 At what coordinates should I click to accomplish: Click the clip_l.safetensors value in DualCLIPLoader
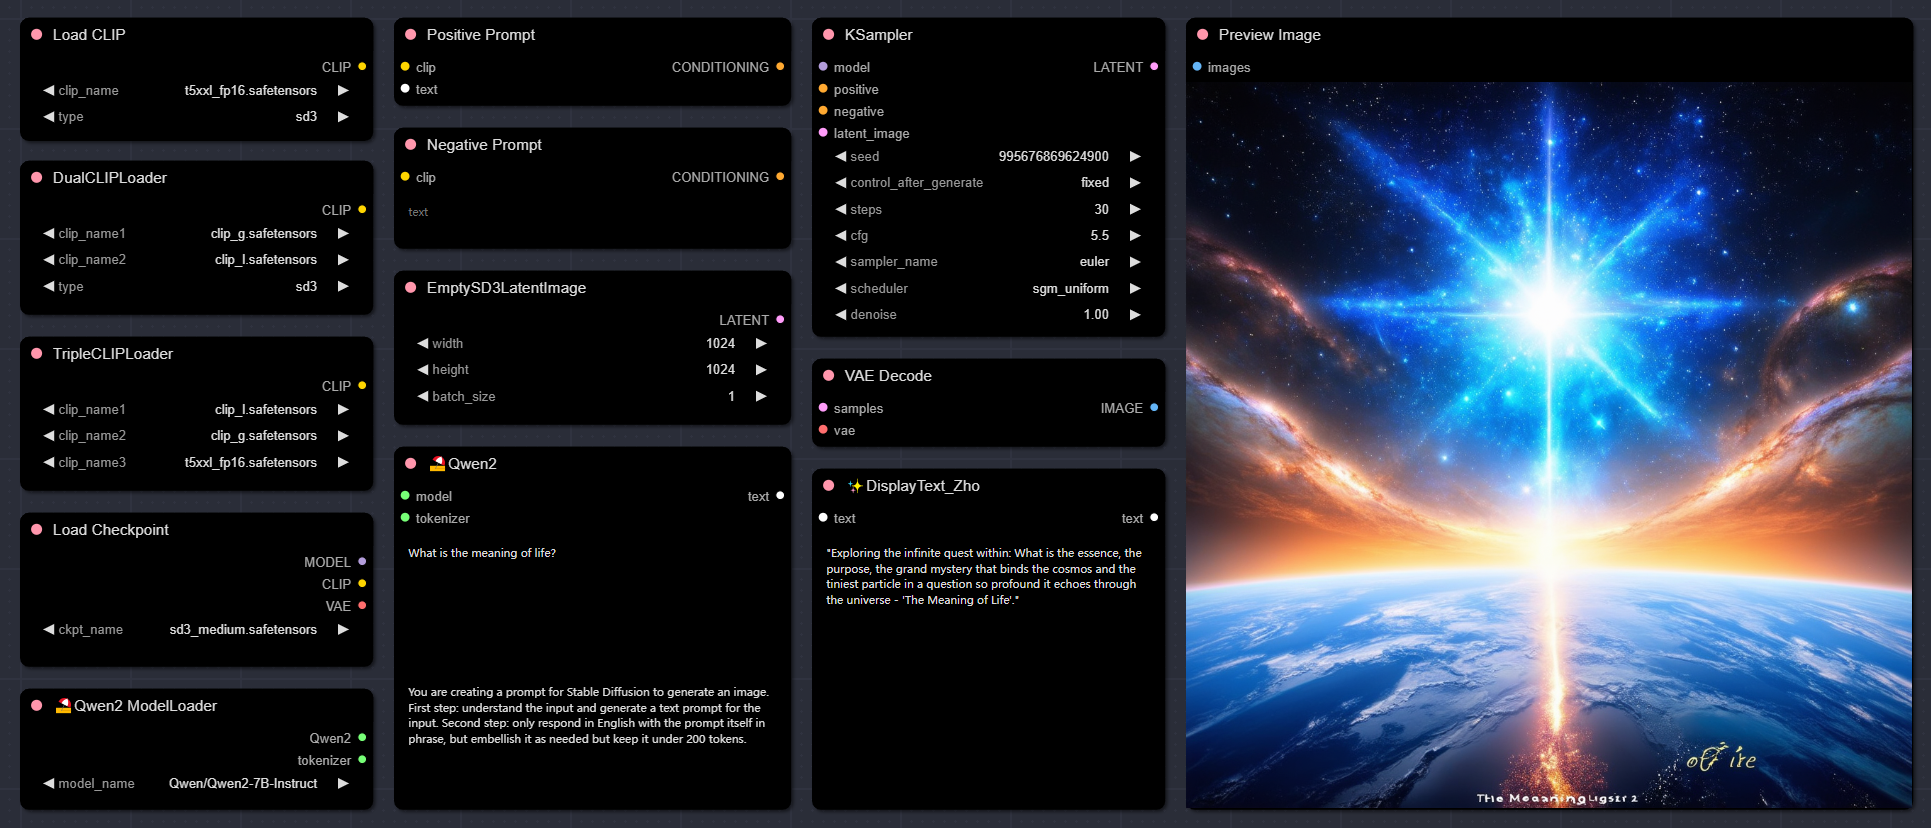(265, 259)
